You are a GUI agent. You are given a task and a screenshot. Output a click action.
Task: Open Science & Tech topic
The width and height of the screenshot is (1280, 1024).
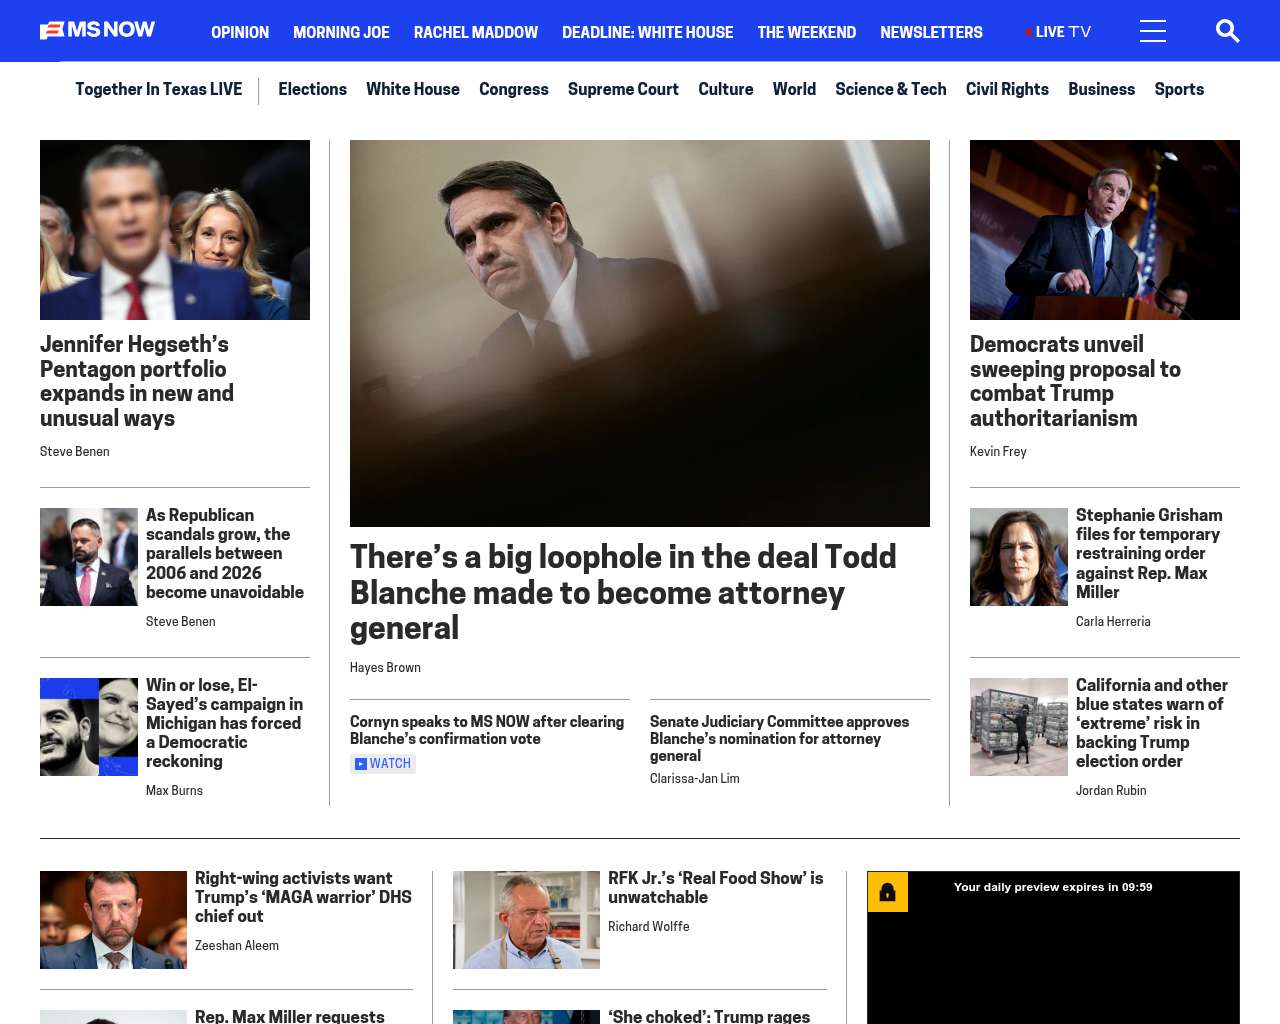pos(891,89)
